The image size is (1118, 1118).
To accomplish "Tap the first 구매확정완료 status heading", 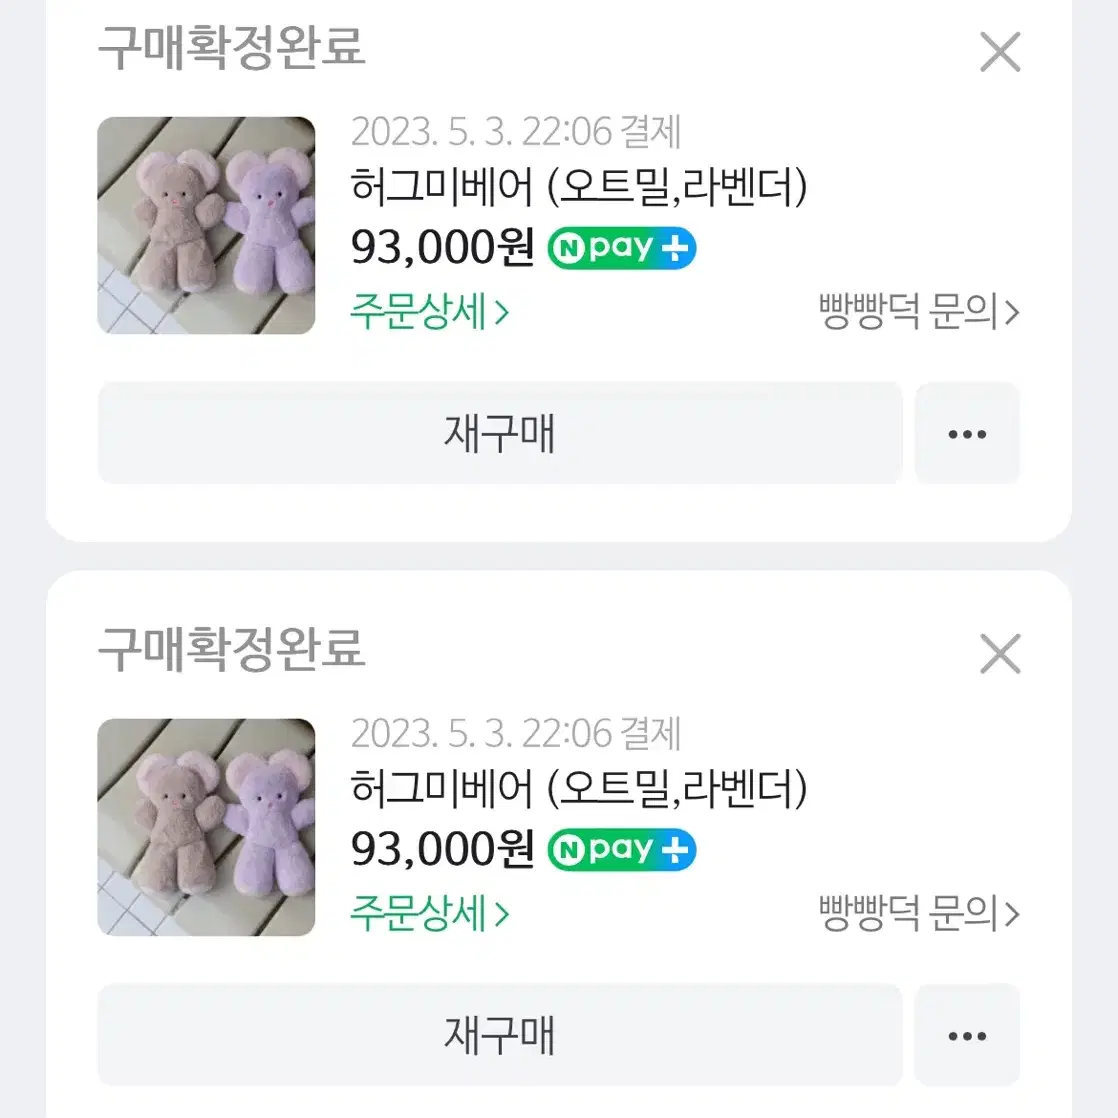I will click(232, 48).
